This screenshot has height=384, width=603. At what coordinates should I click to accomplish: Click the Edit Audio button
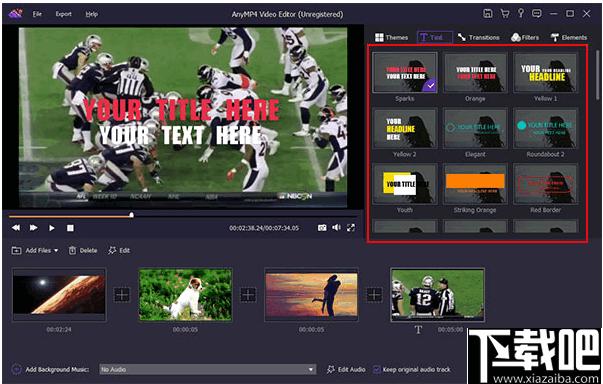(x=346, y=369)
